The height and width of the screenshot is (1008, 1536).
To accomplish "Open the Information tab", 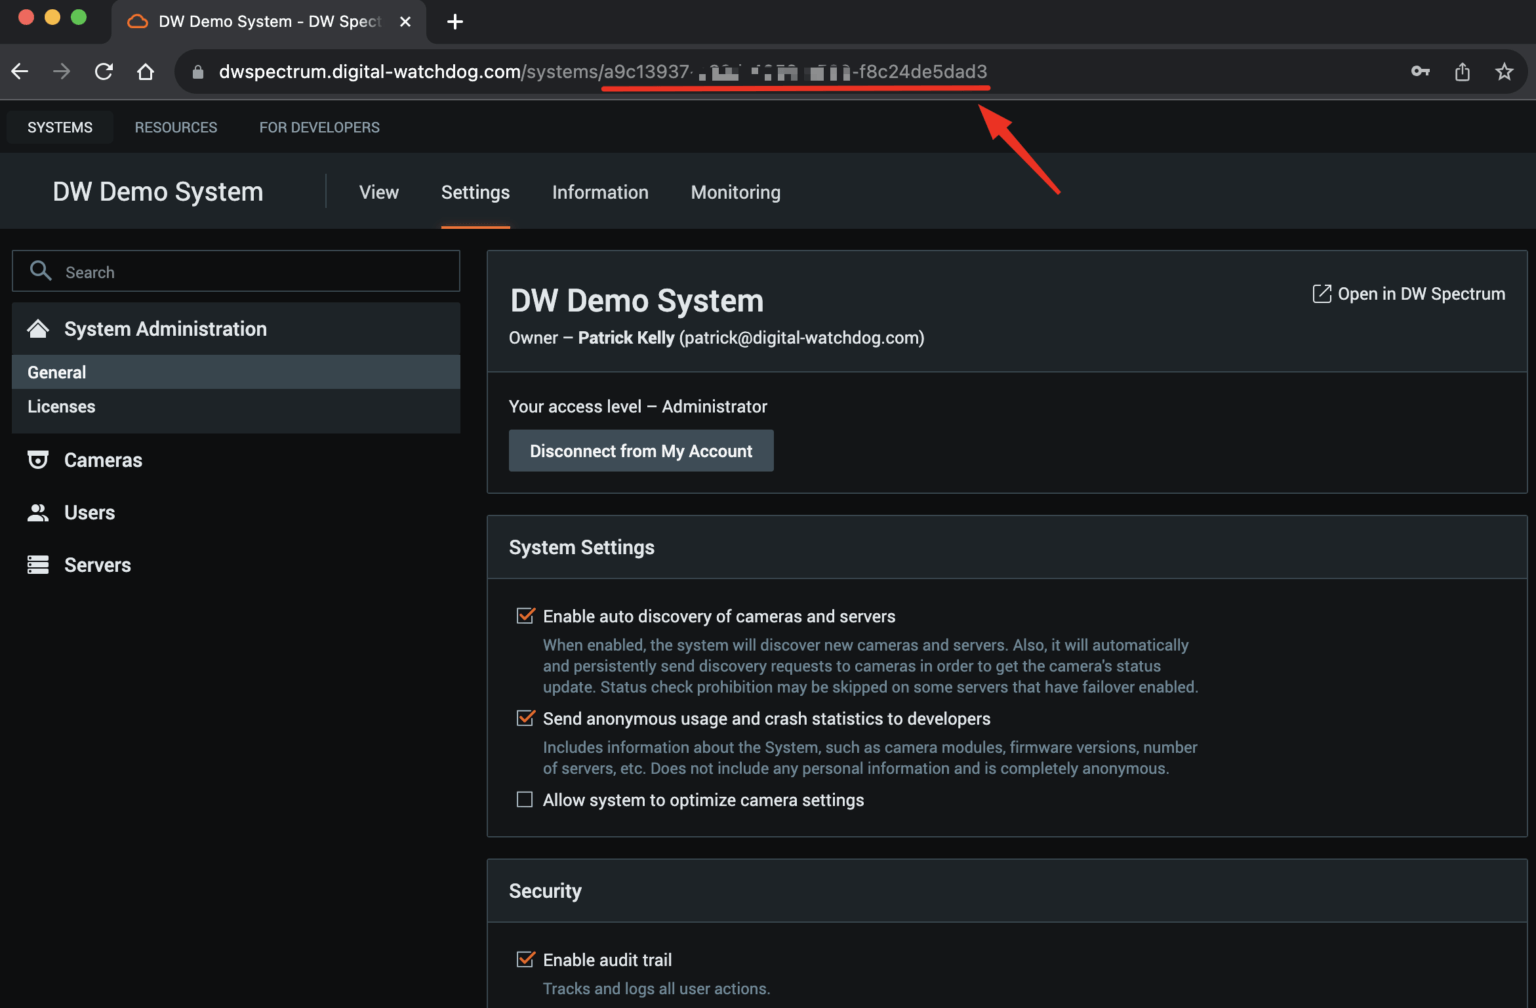I will coord(600,192).
